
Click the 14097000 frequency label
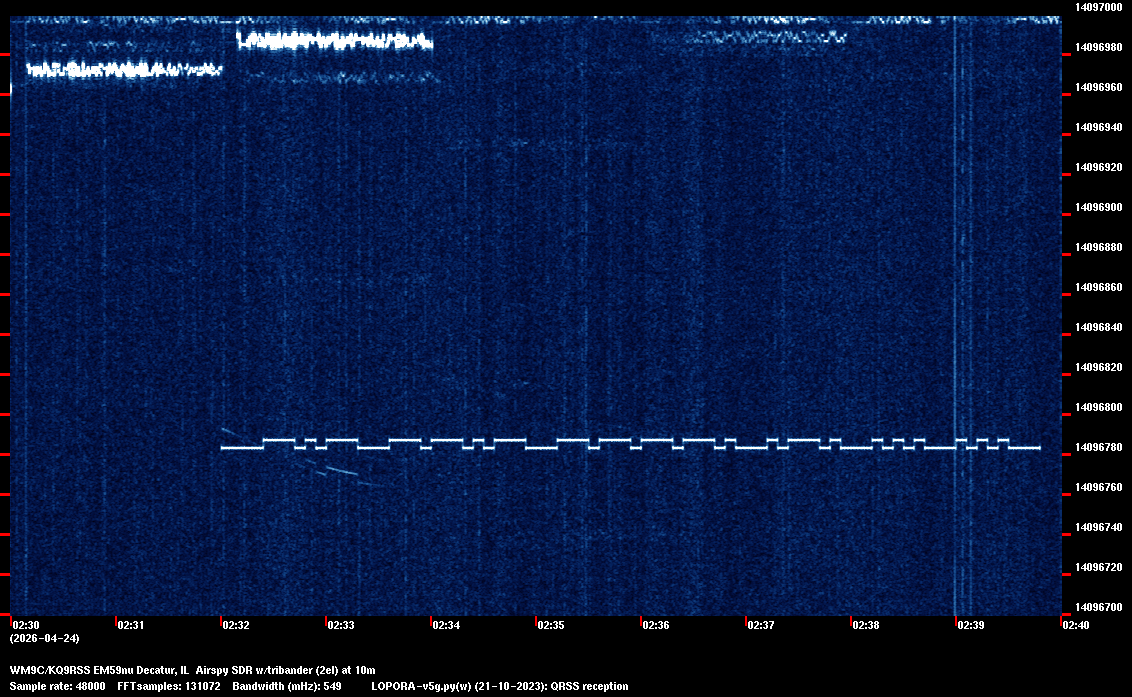[x=1098, y=7]
